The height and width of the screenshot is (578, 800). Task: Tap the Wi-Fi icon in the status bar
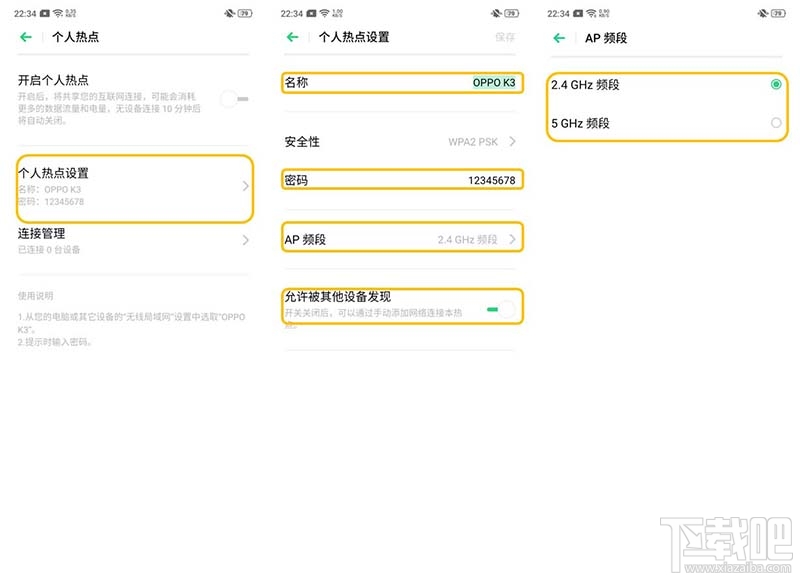click(x=59, y=14)
